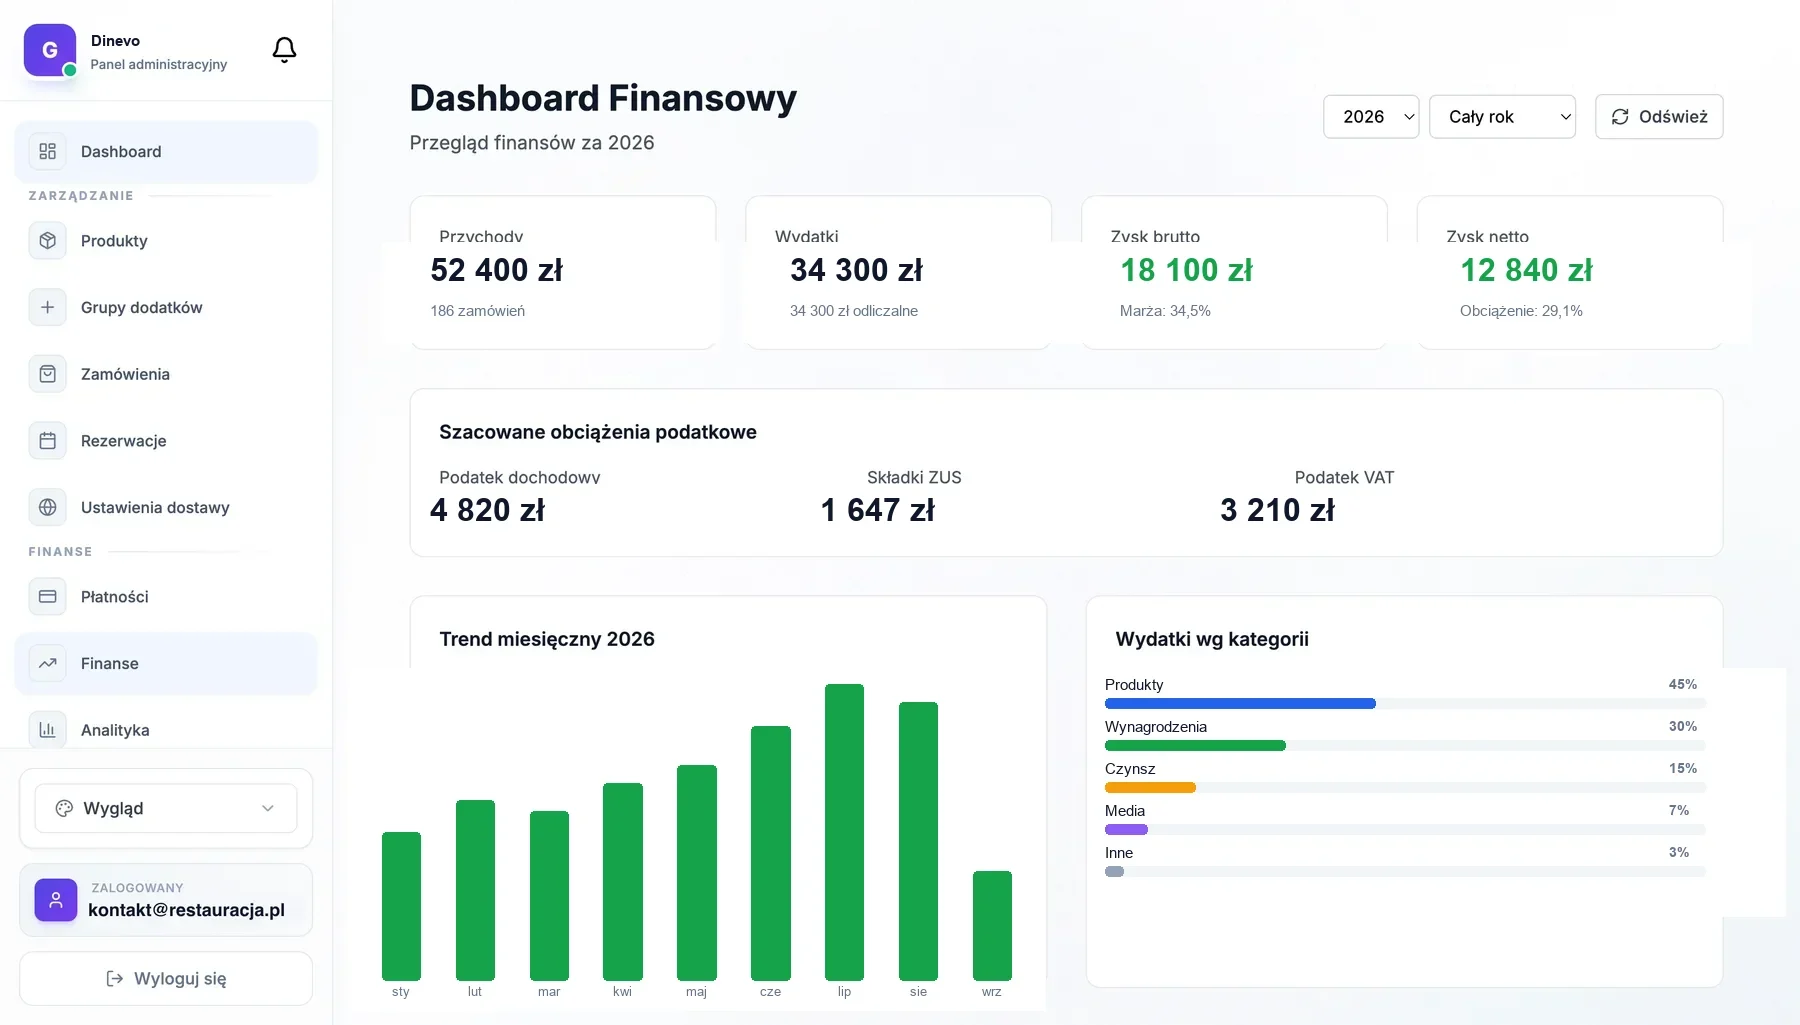
Task: Click the notification bell icon
Action: coord(284,50)
